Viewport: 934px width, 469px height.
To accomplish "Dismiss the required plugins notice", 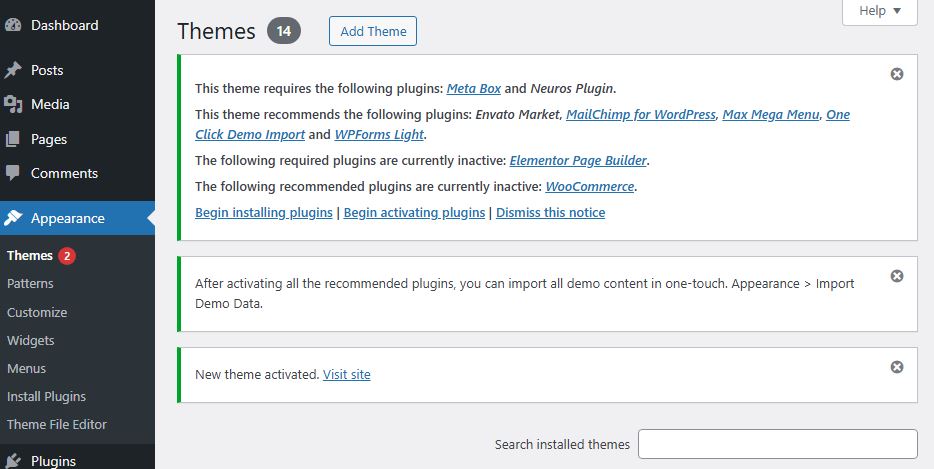I will click(897, 74).
